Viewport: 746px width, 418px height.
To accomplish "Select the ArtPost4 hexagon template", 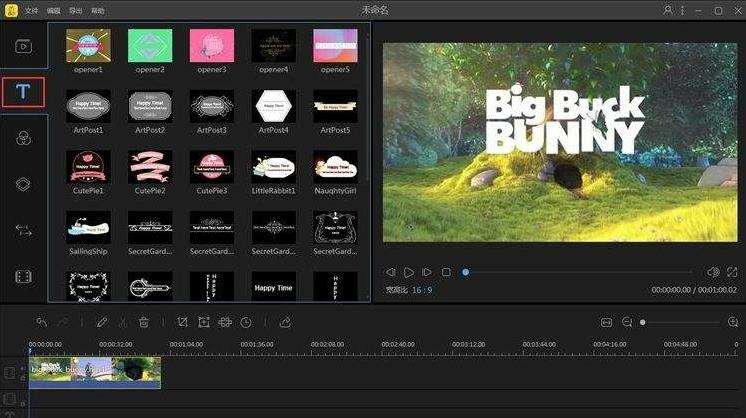I will coord(274,107).
